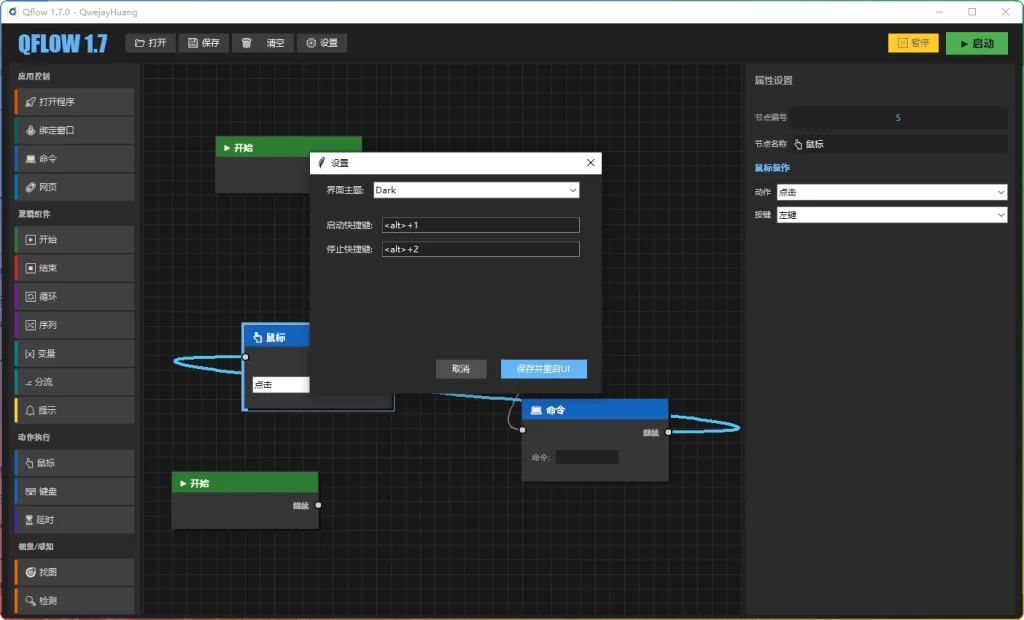Click the 打开程序 (open program) component
Viewport: 1024px width, 620px height.
(x=74, y=102)
